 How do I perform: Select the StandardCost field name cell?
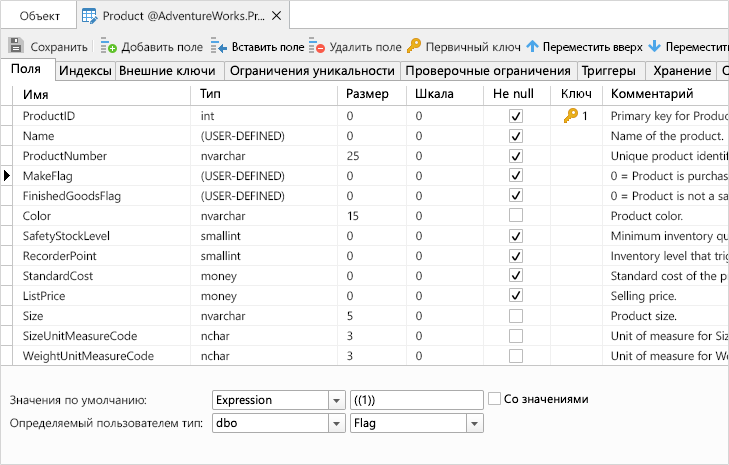click(101, 276)
